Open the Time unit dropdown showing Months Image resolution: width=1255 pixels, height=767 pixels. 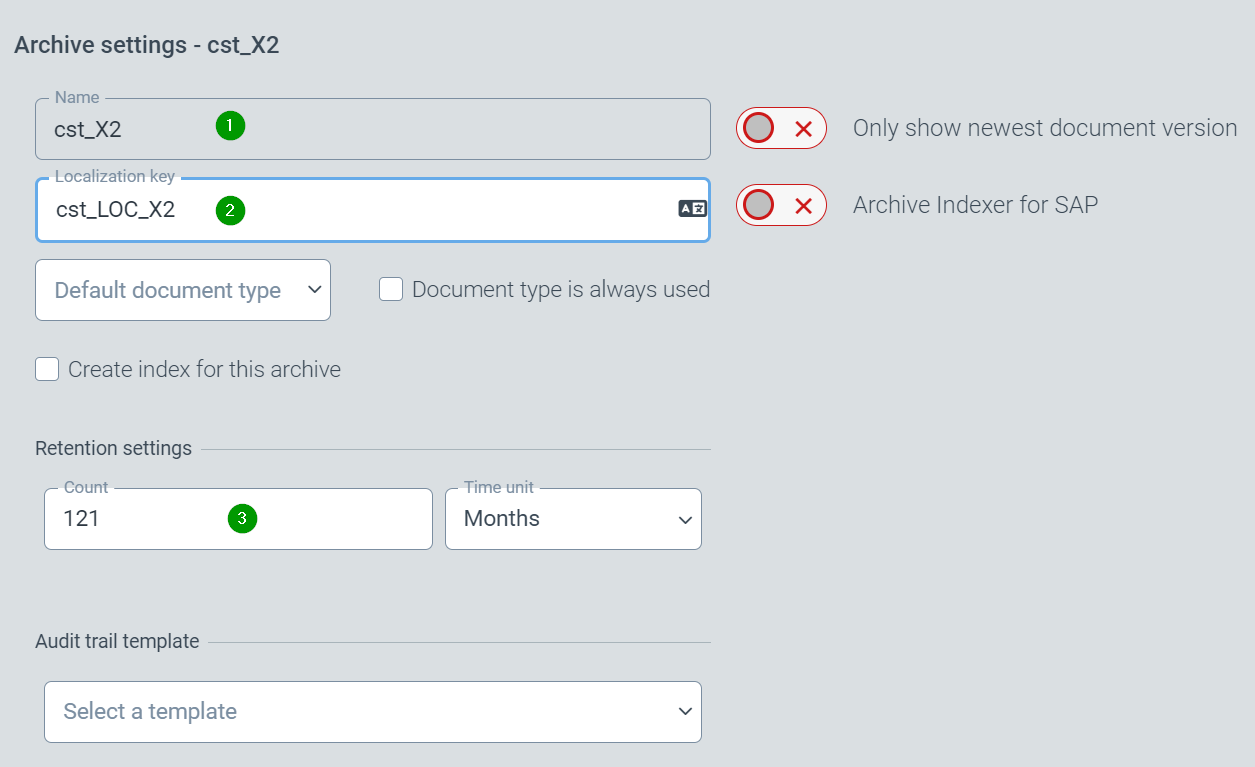click(x=573, y=518)
